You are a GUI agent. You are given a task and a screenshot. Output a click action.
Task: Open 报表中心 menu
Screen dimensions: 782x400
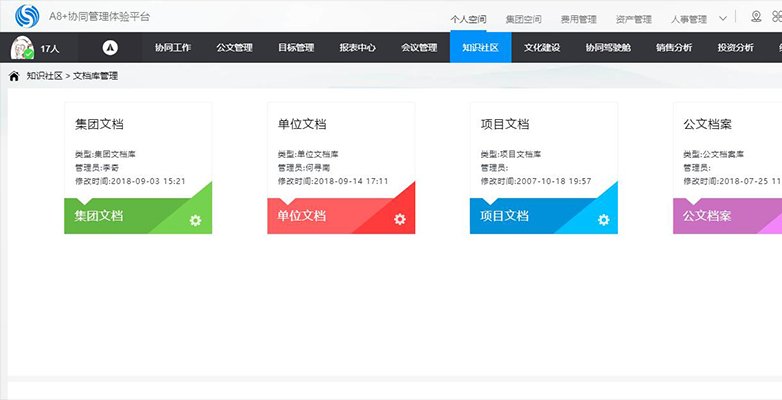click(x=358, y=48)
